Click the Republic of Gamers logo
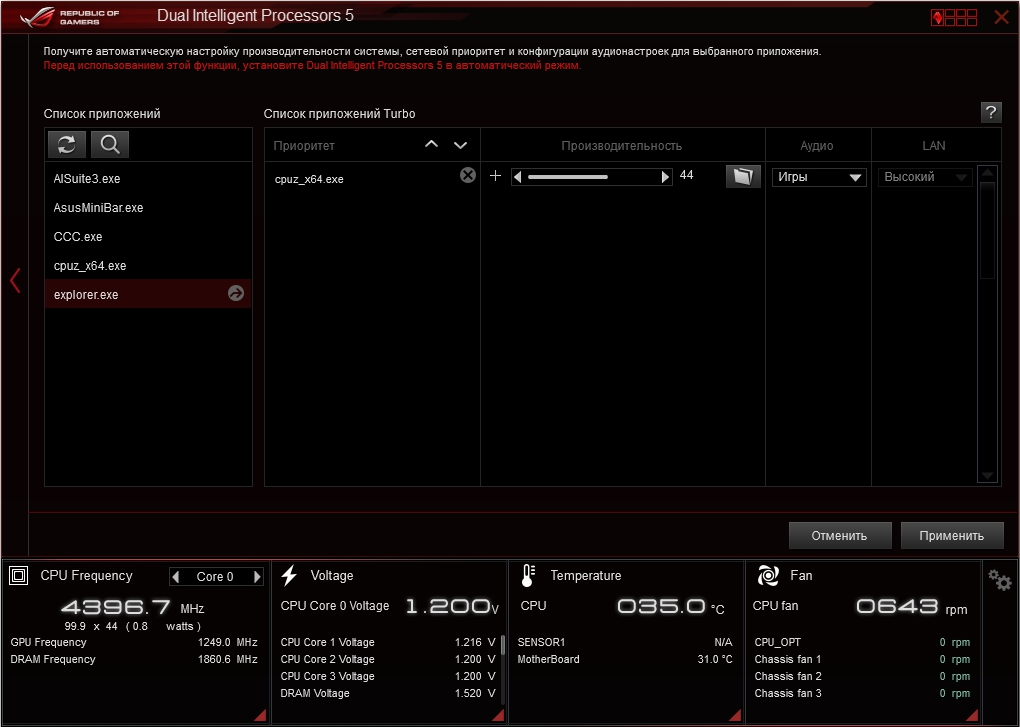Viewport: 1020px width, 727px height. pyautogui.click(x=70, y=17)
